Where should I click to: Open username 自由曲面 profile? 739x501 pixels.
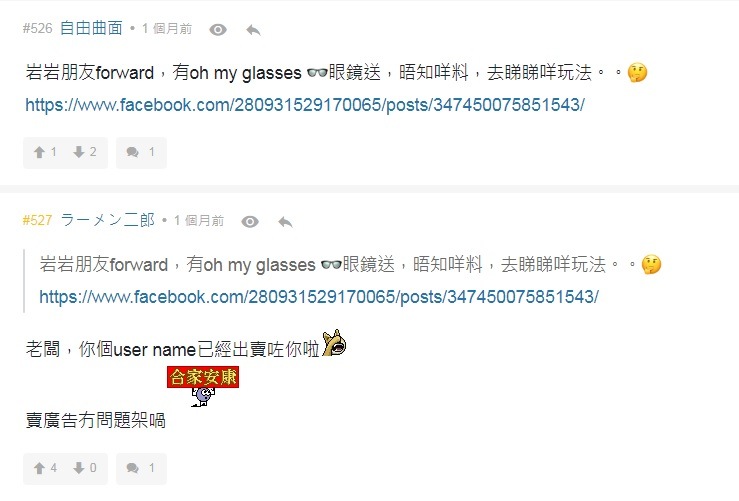91,28
